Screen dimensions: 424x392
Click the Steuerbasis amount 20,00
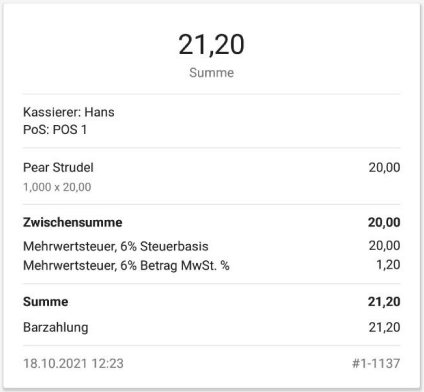tap(384, 246)
